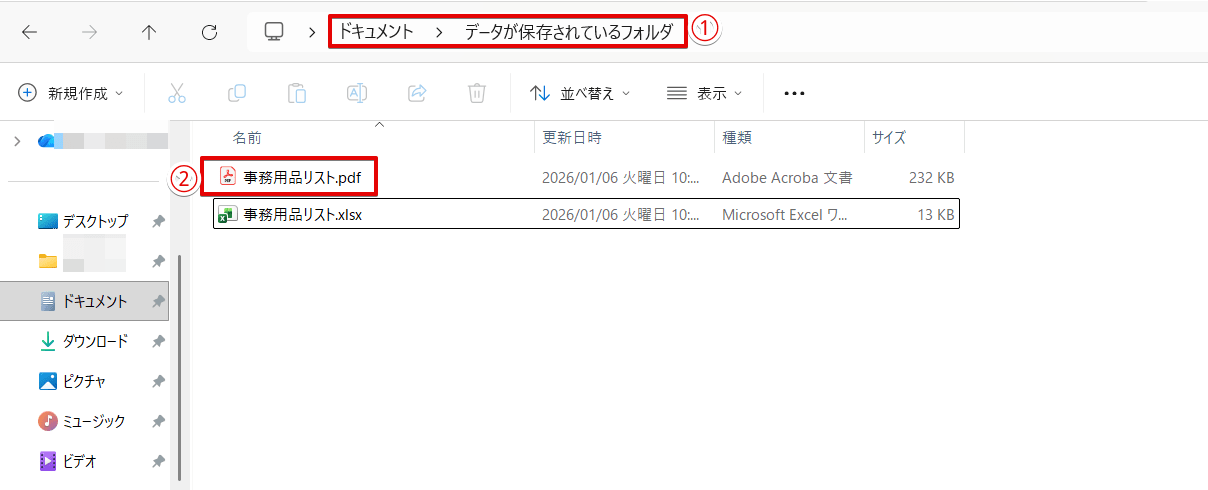Click the Paste clipboard icon
Screen dimensions: 1208x490
tap(297, 93)
